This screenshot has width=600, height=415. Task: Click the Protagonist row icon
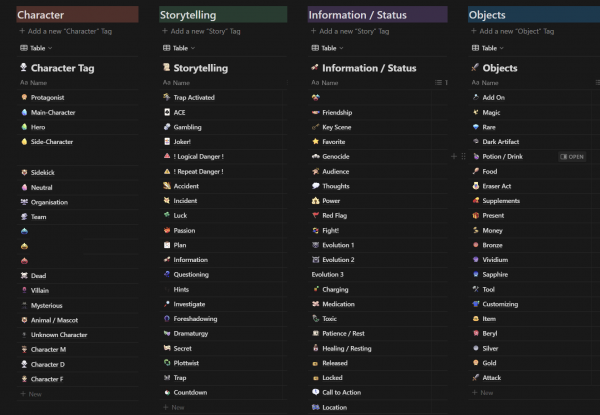click(x=23, y=98)
